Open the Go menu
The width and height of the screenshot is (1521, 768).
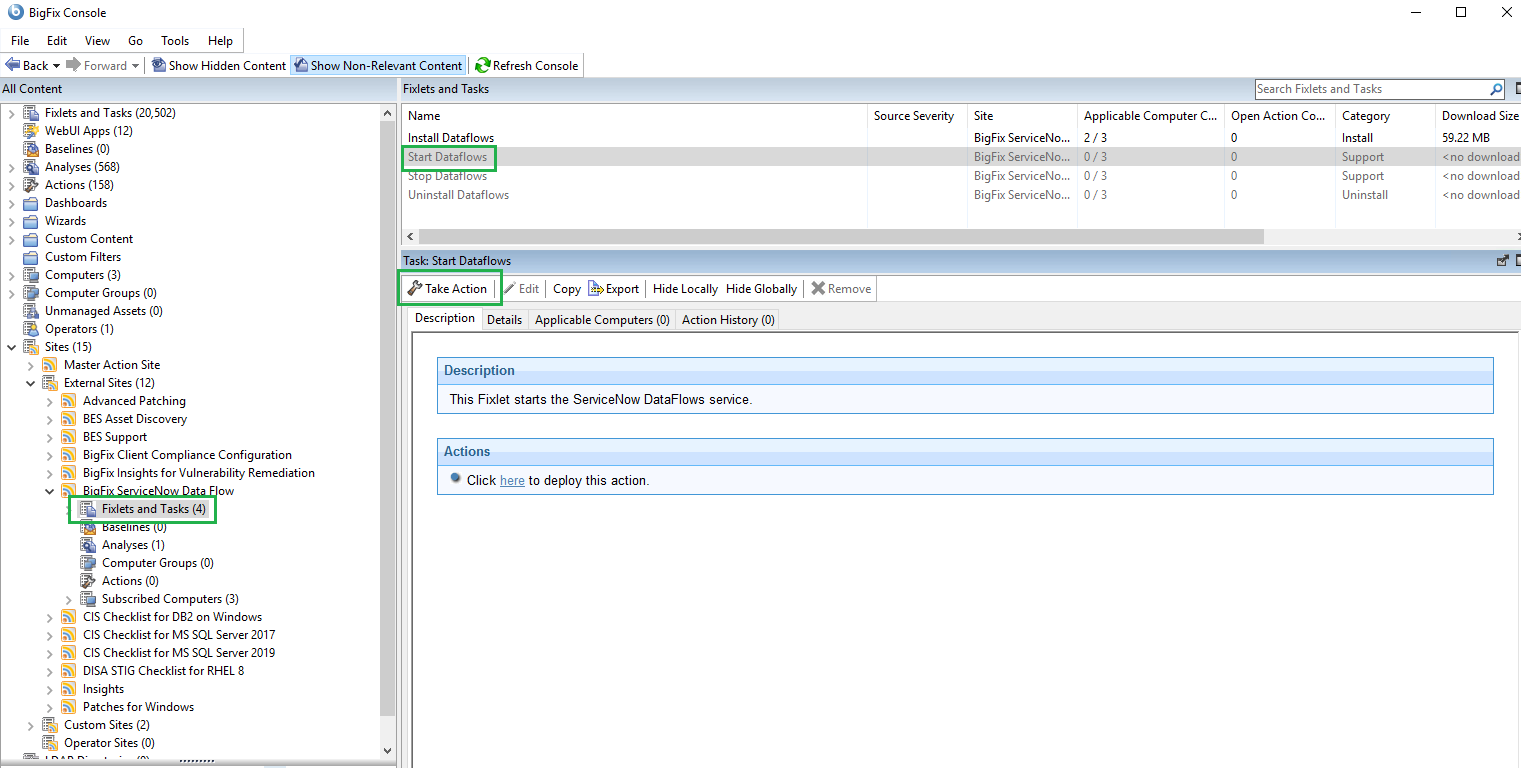[x=136, y=41]
